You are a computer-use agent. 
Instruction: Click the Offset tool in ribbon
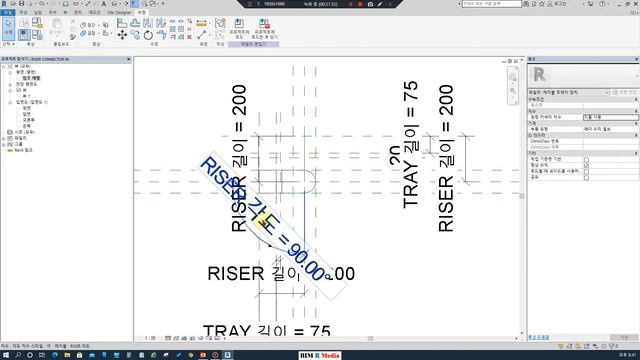click(135, 23)
